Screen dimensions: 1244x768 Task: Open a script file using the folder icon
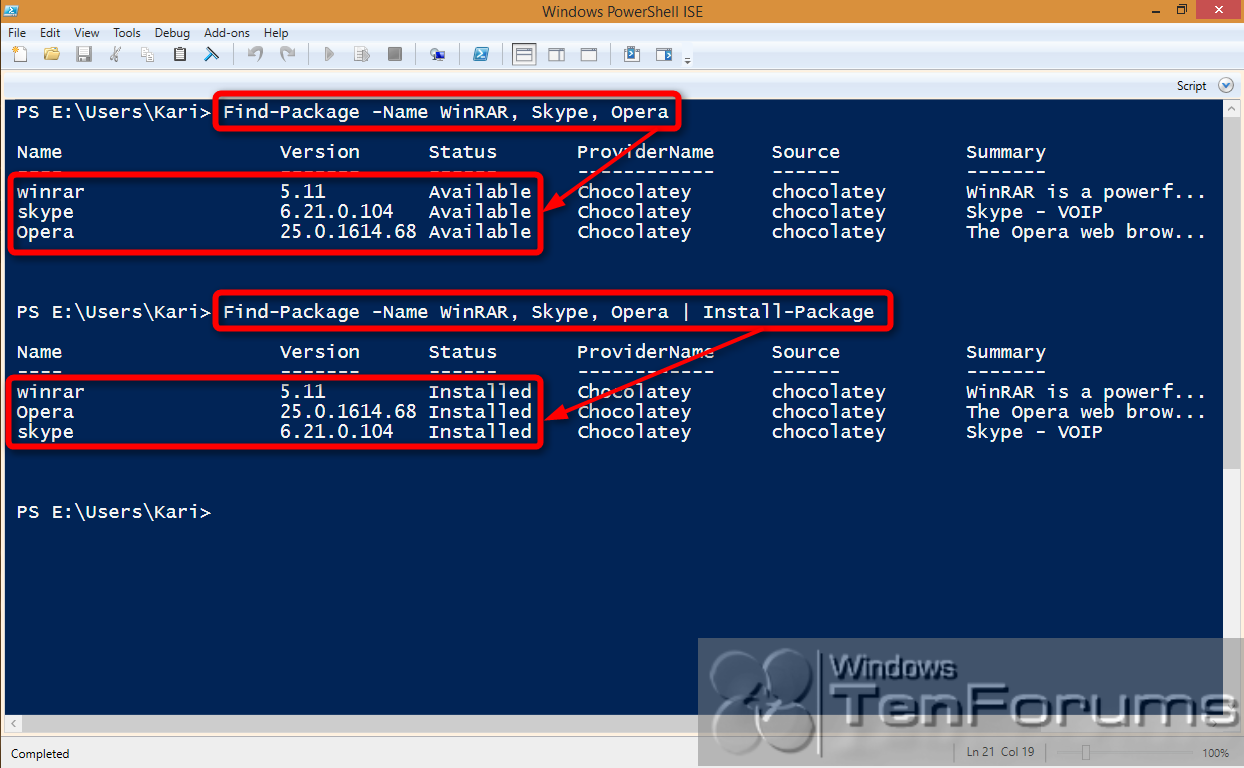(x=52, y=54)
